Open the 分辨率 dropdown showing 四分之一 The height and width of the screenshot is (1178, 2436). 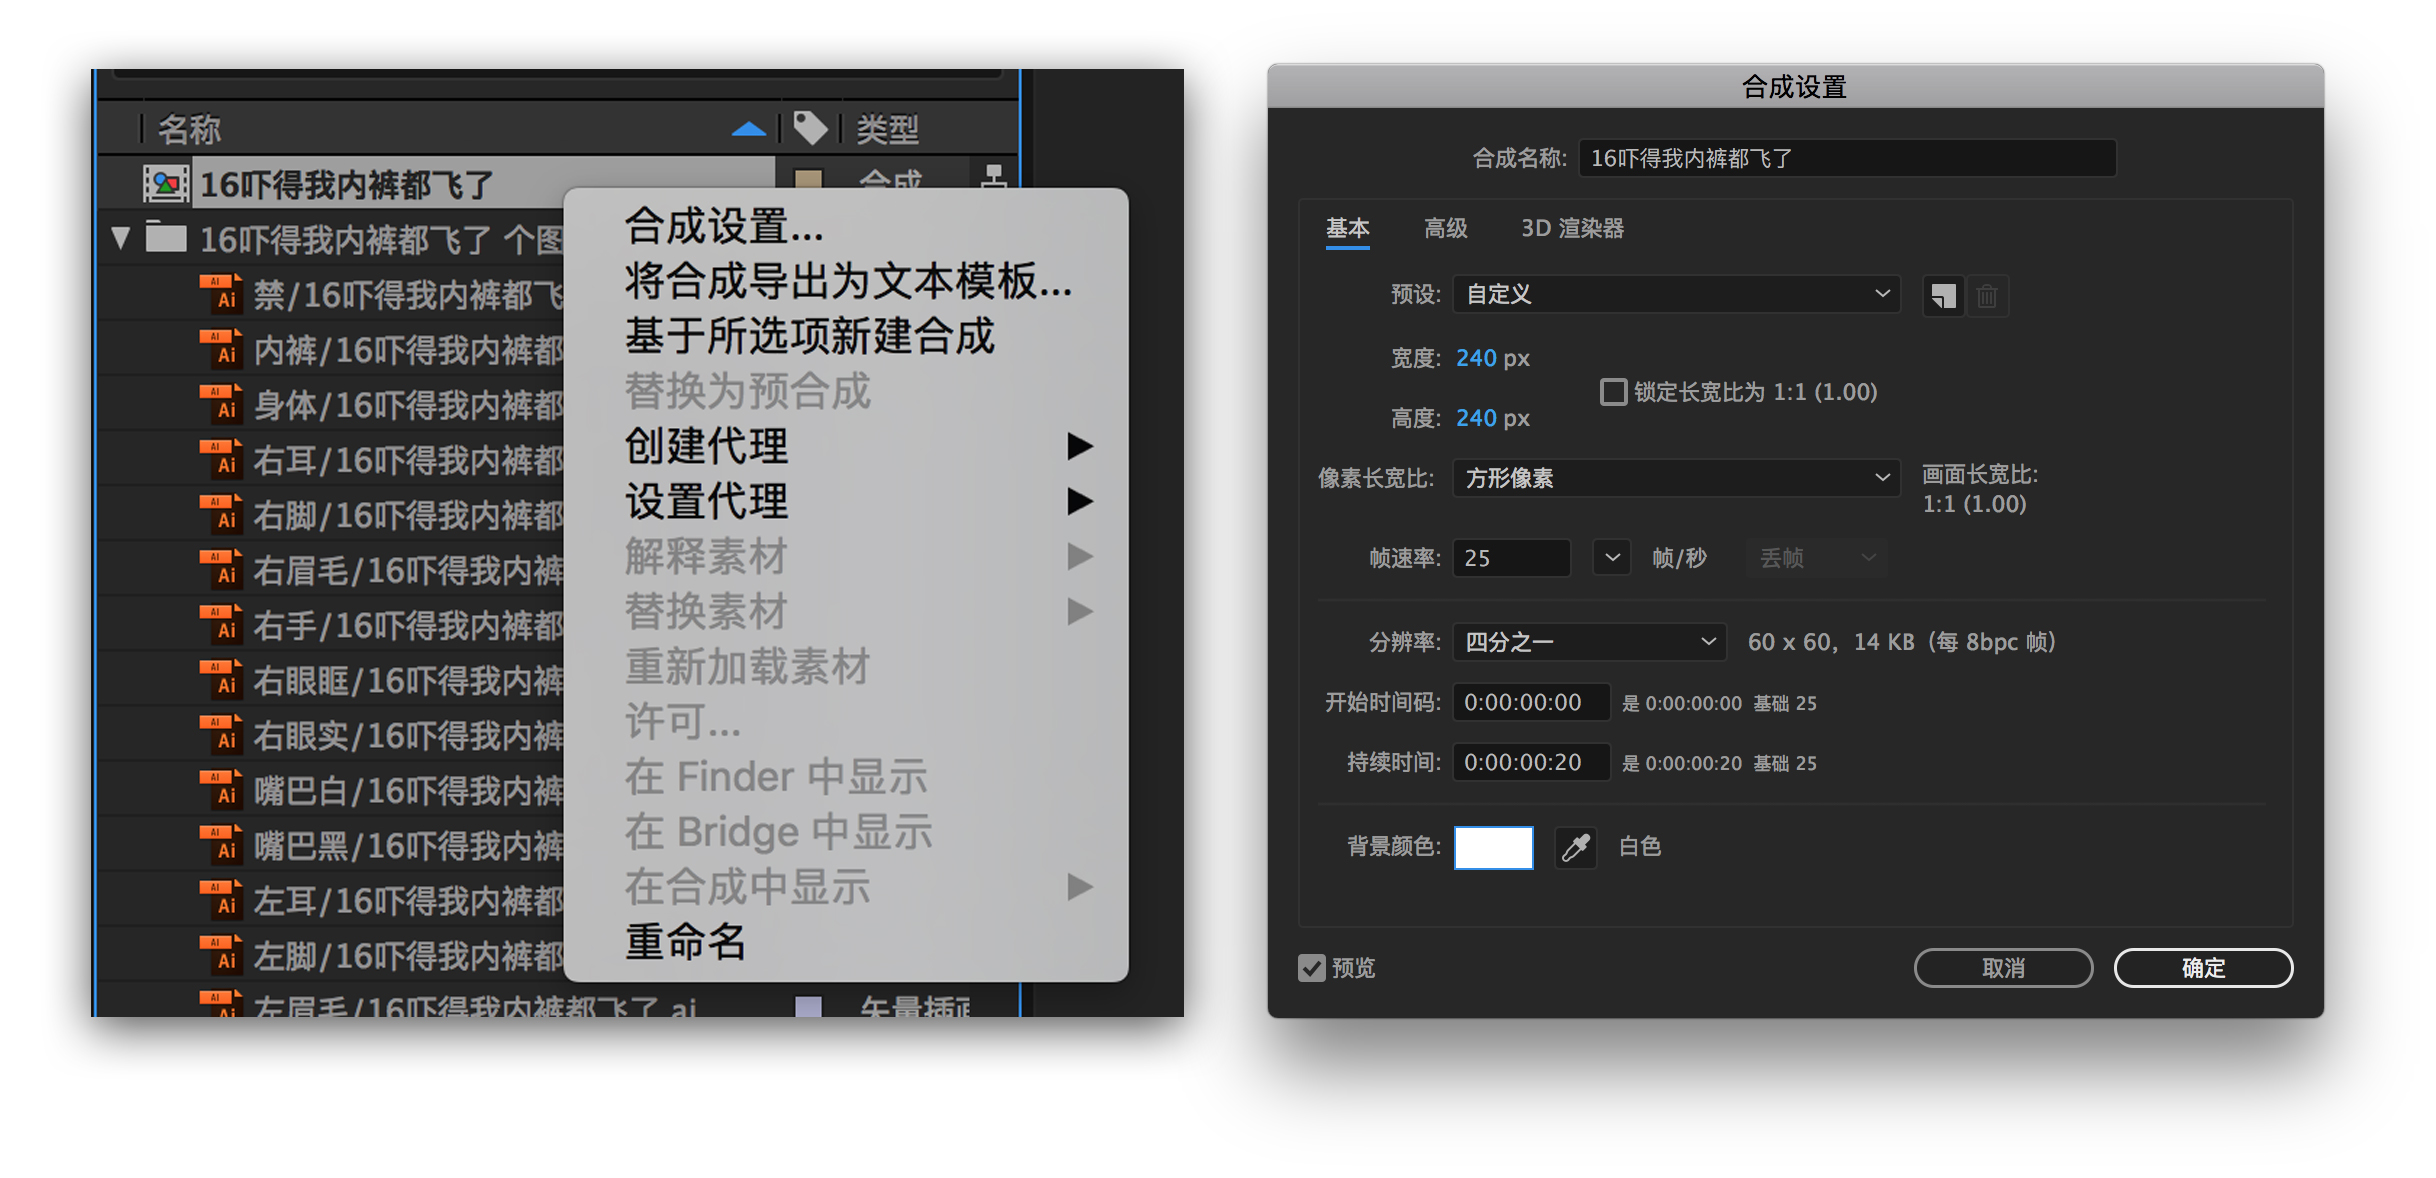pos(1588,641)
